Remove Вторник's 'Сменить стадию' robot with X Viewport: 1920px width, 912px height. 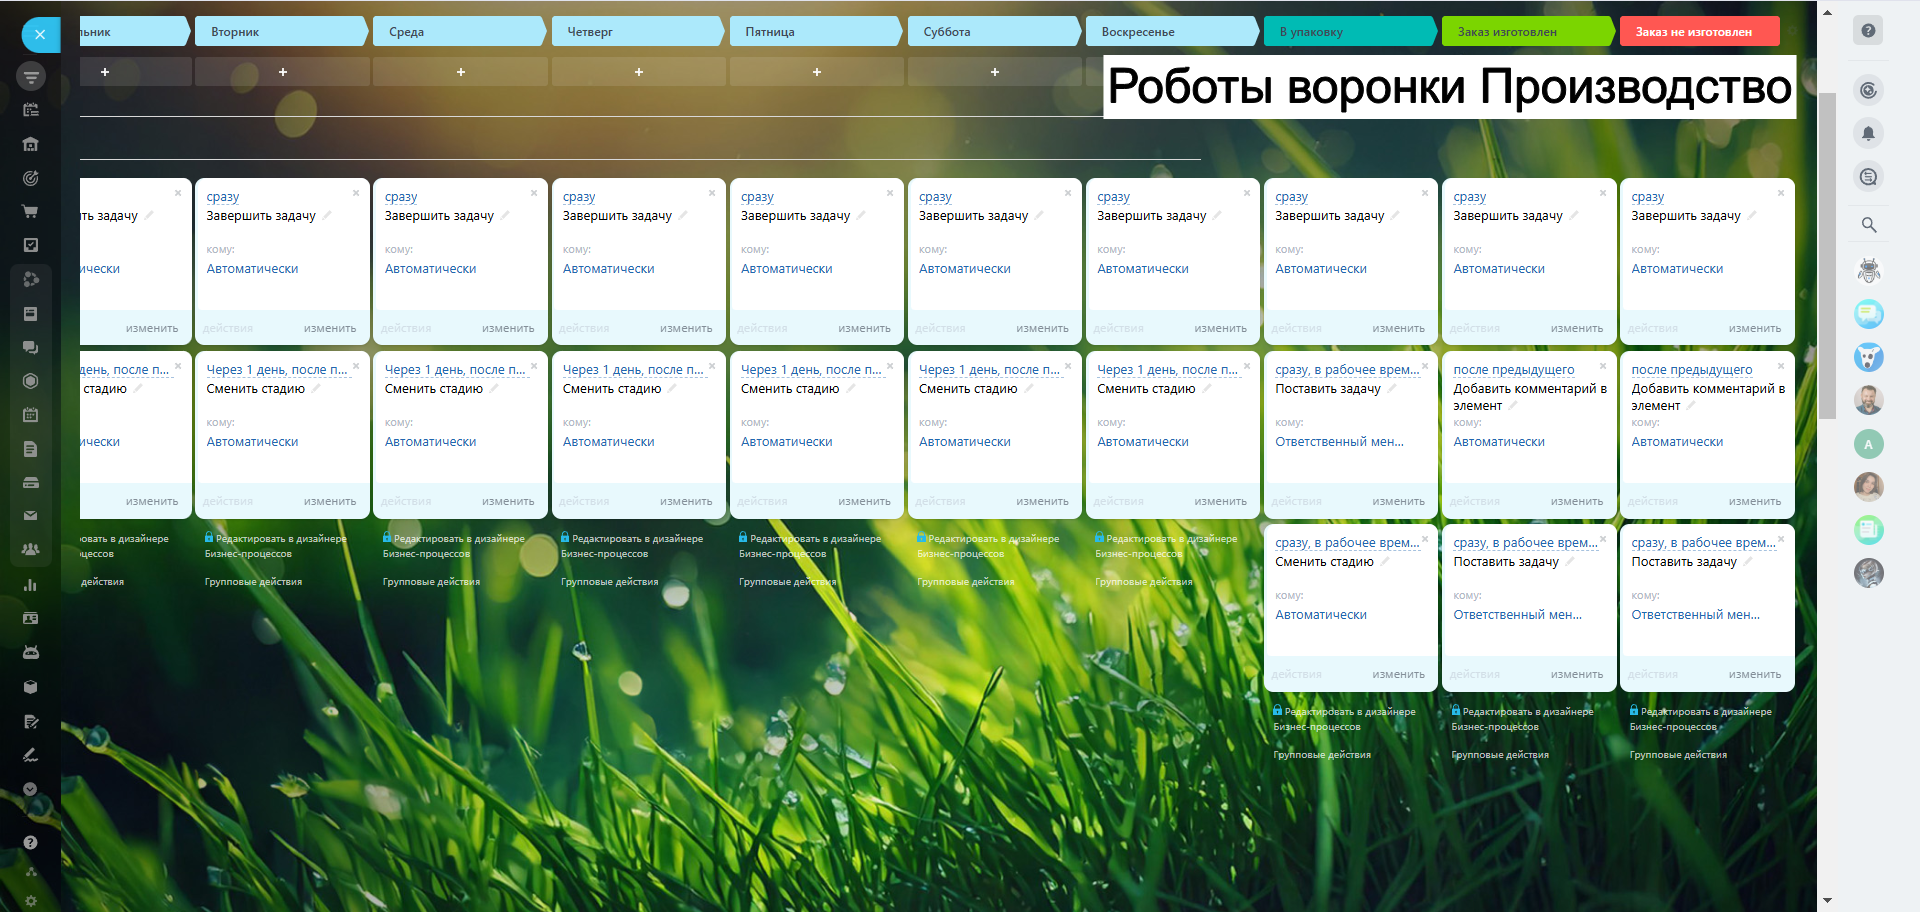click(356, 366)
